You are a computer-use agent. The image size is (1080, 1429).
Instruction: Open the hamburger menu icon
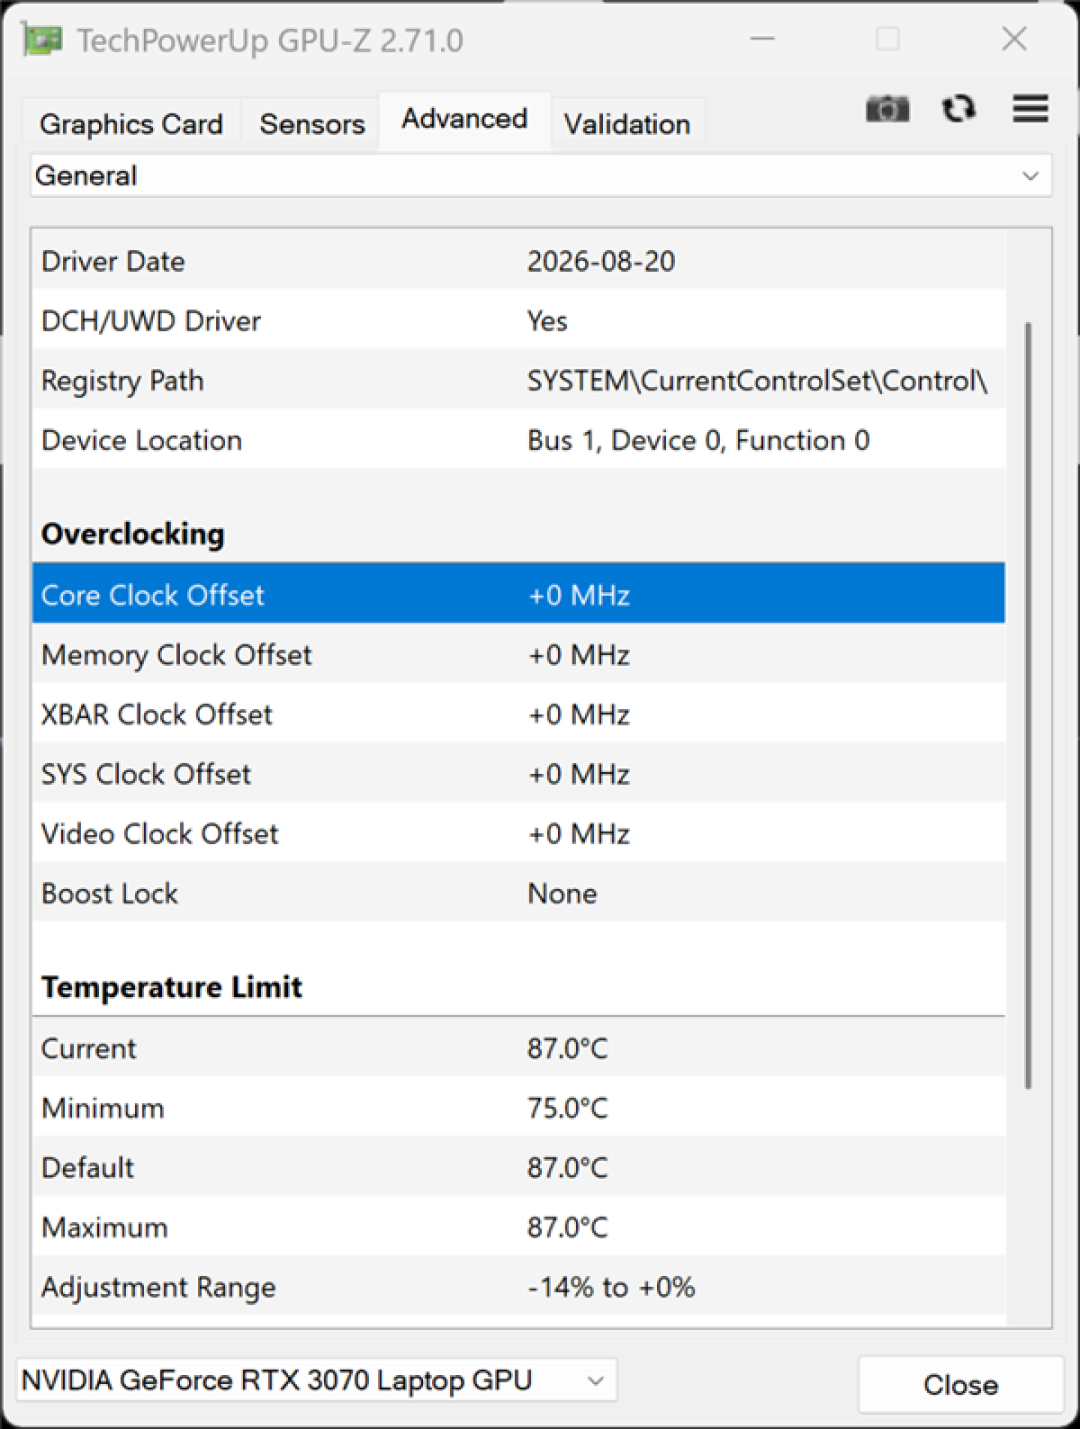pos(1030,108)
